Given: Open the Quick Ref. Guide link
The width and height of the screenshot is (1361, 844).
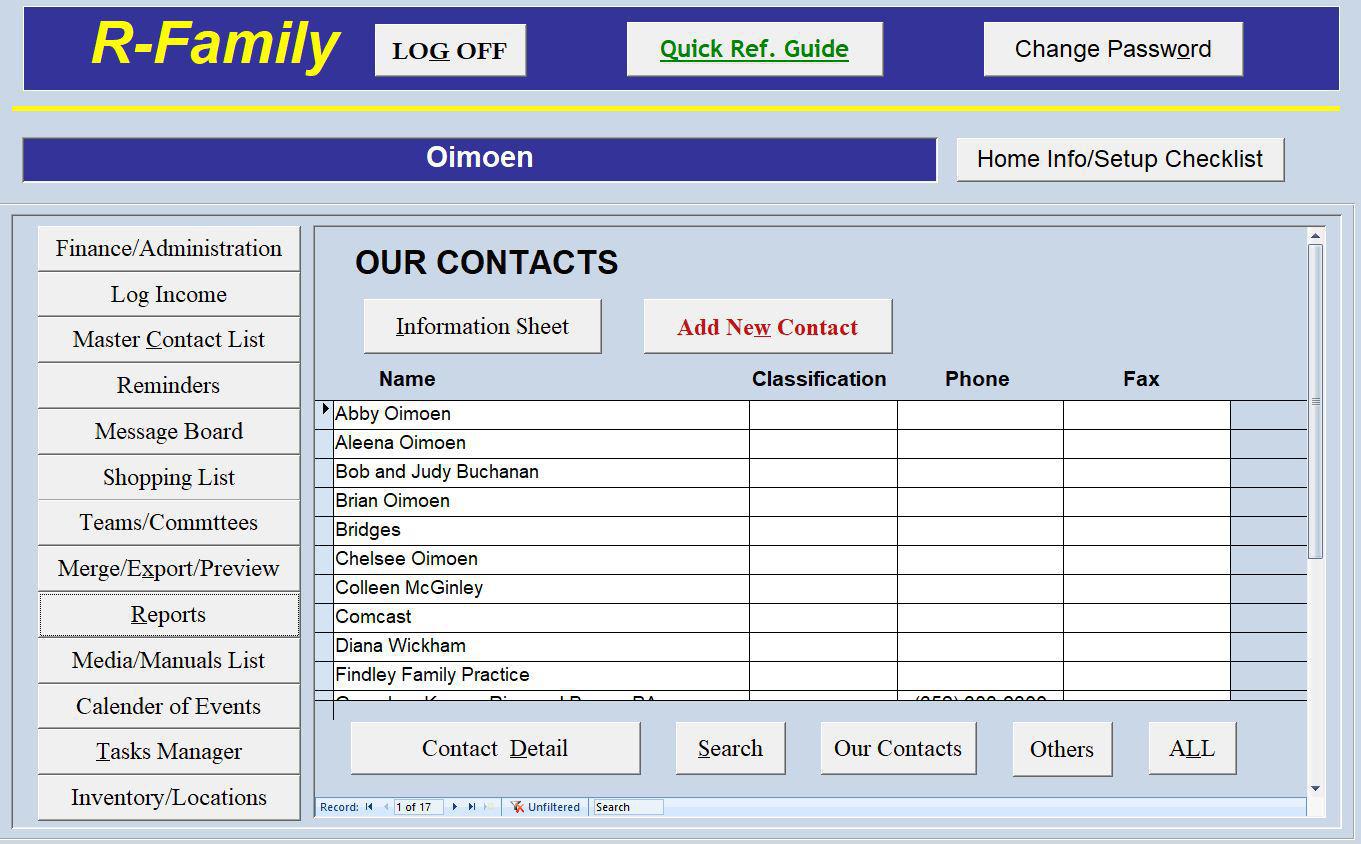Looking at the screenshot, I should (754, 49).
